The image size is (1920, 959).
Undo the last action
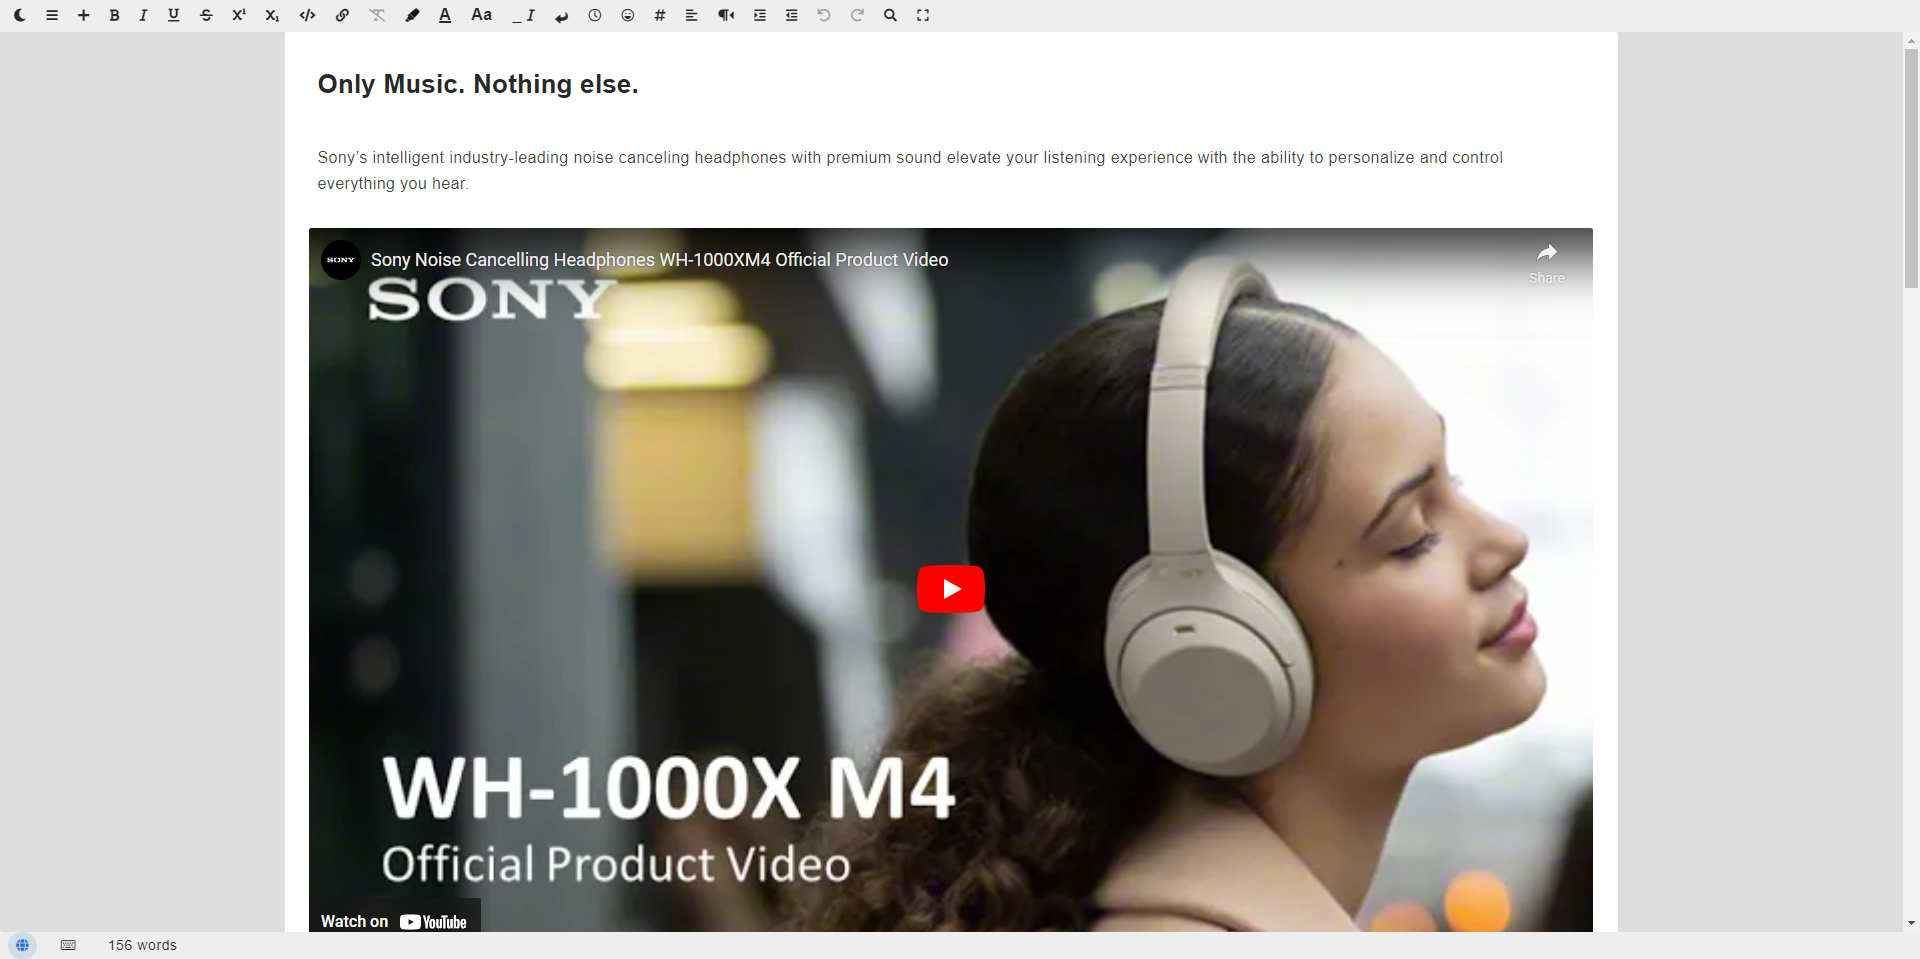[824, 15]
